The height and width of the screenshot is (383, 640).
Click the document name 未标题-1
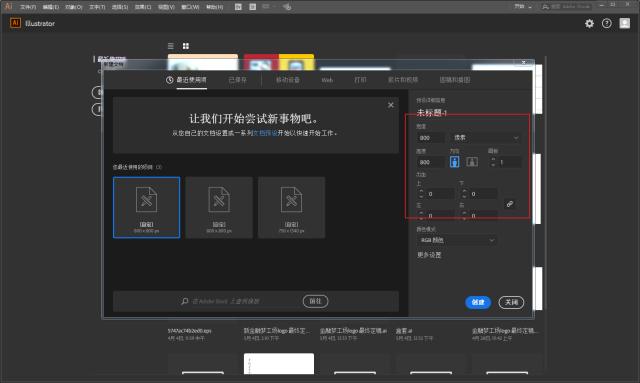[431, 113]
